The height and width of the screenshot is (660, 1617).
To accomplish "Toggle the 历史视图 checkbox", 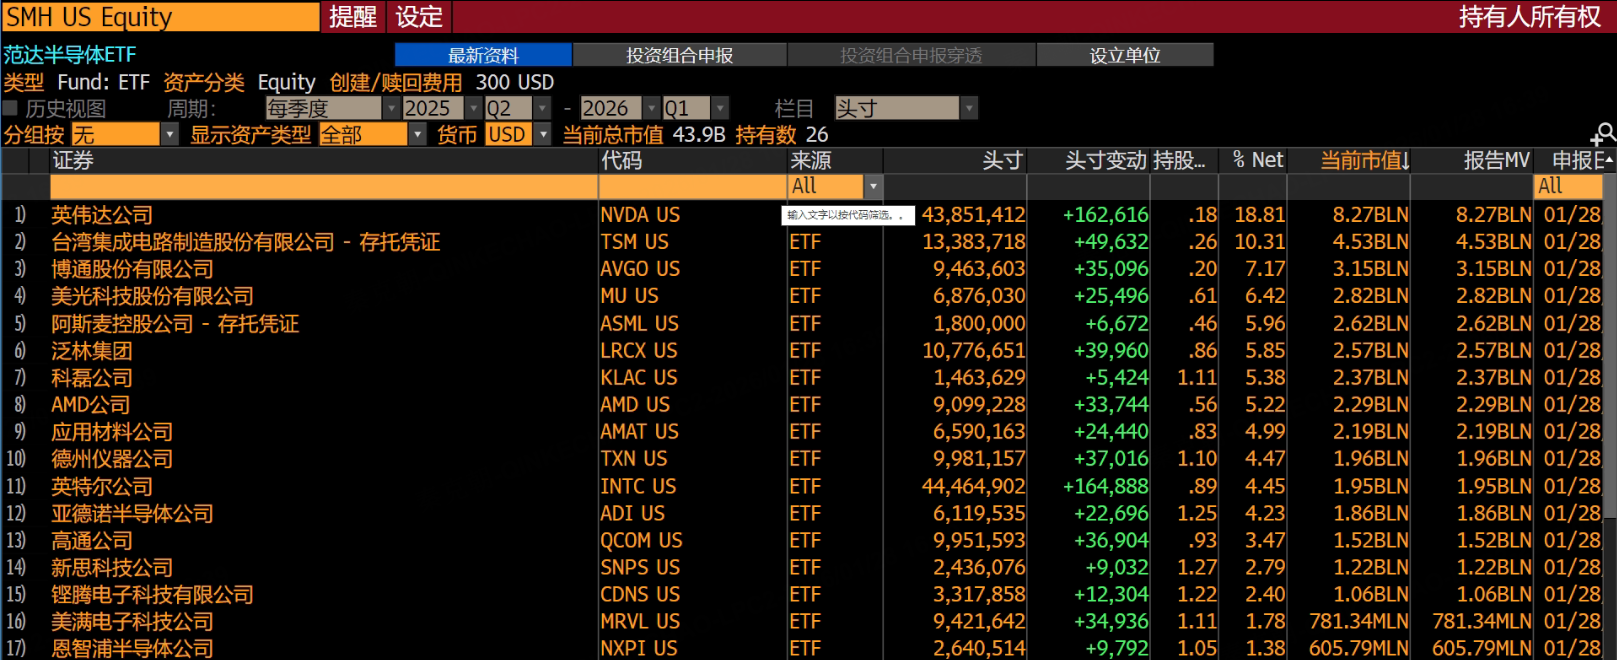I will point(11,108).
